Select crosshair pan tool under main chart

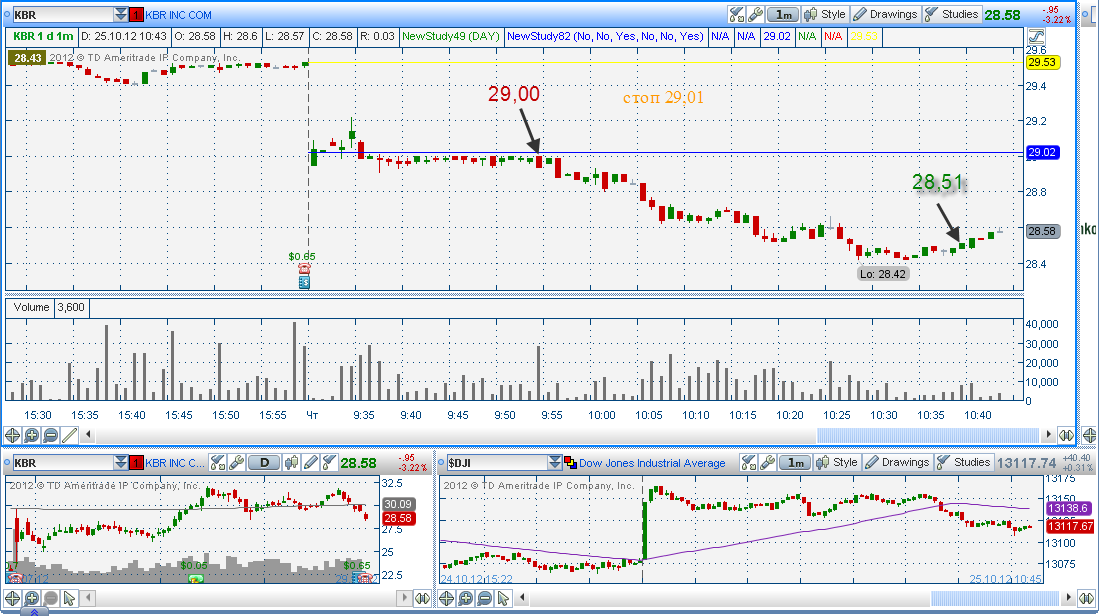[x=12, y=435]
